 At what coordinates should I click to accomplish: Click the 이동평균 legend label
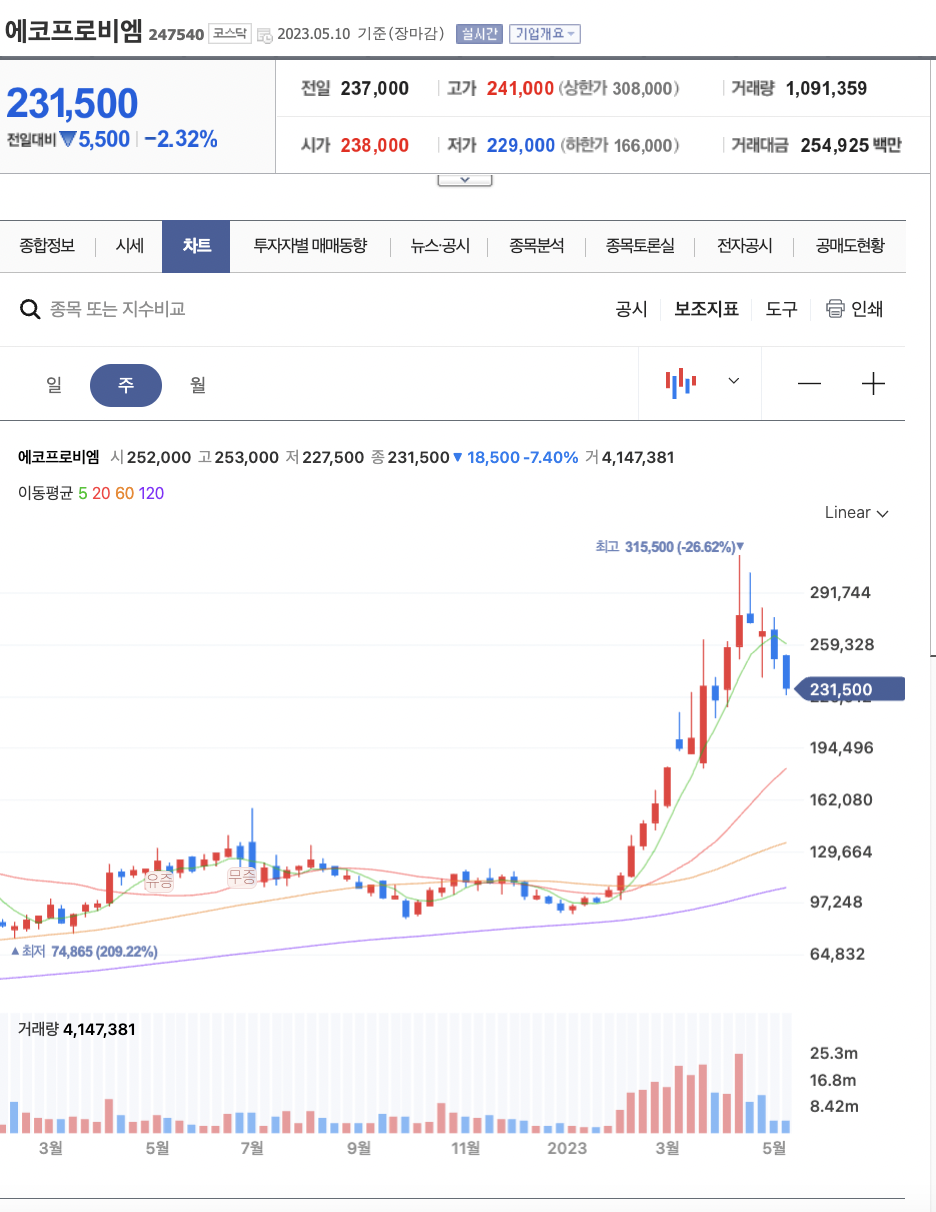[46, 493]
